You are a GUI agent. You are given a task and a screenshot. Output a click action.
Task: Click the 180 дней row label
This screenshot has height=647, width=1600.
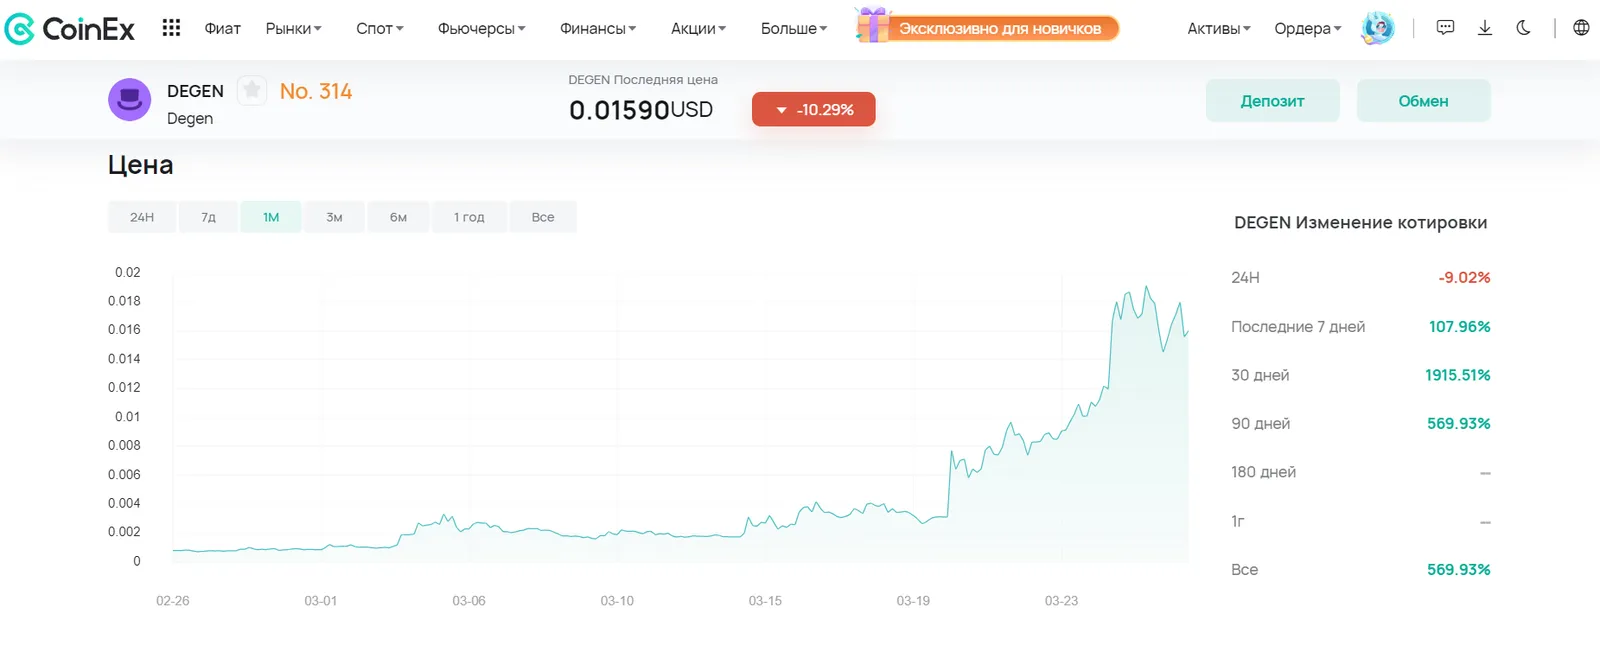[x=1263, y=472]
